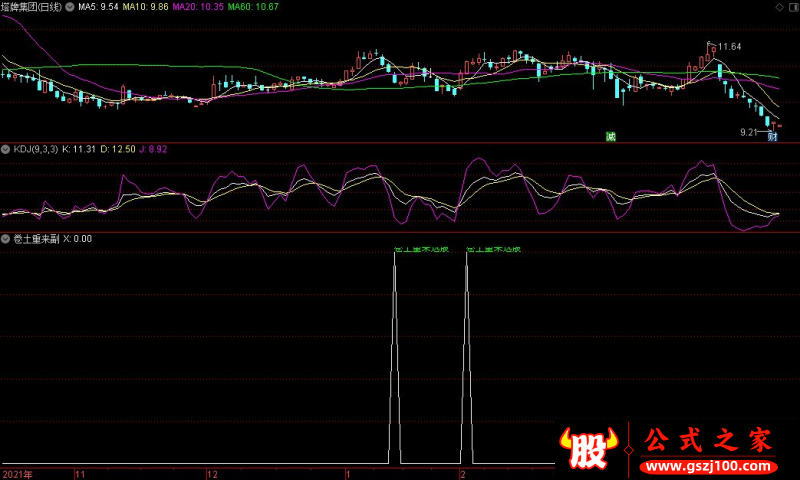Open the dropdown next to 塔牌集团(日线)
This screenshot has height=480, width=800.
coord(69,7)
